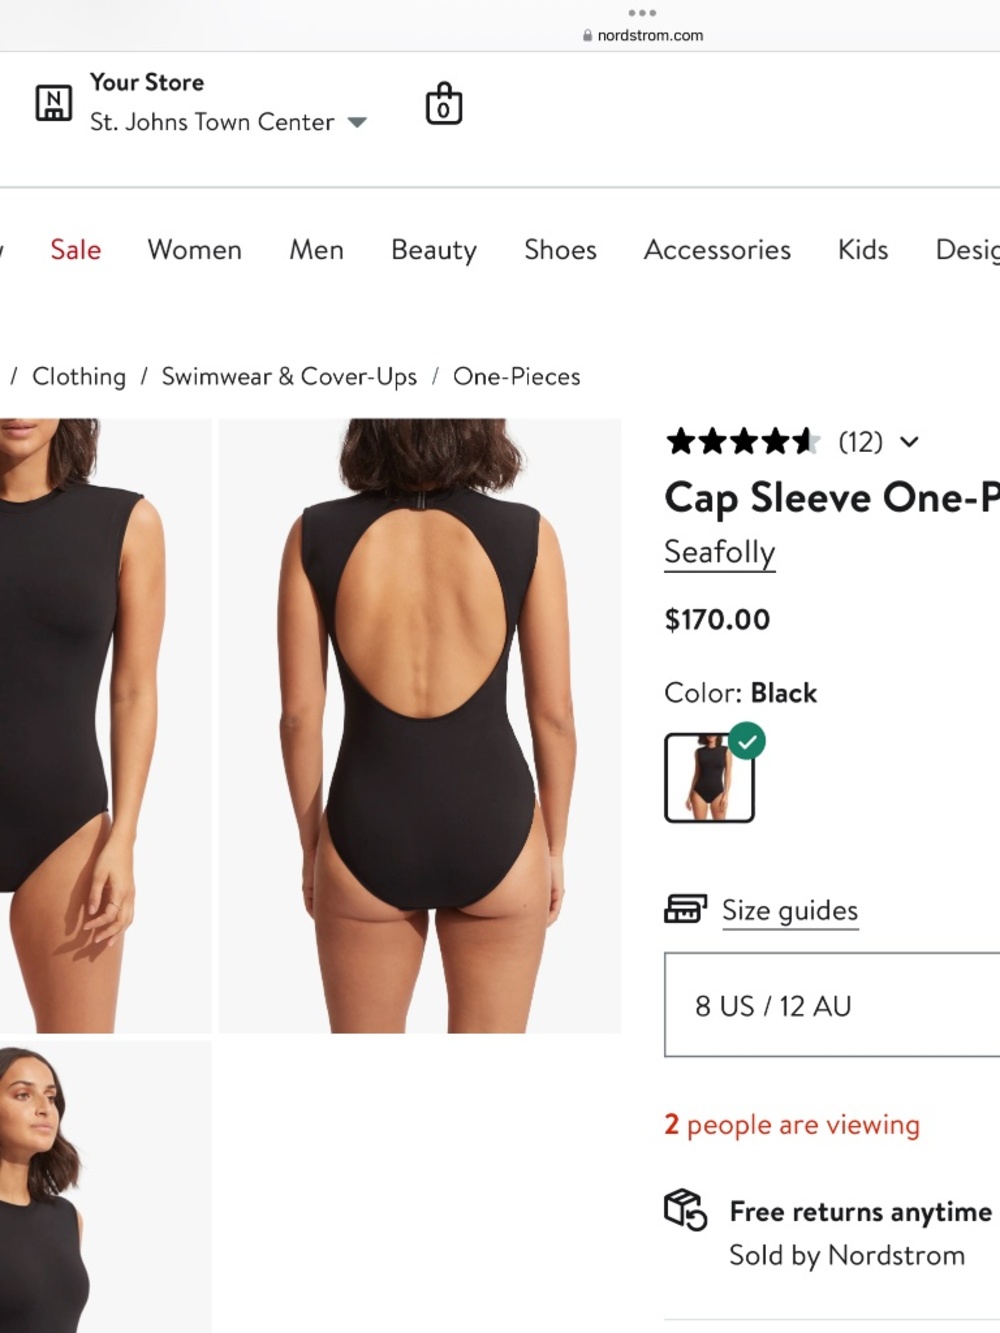Toggle the green checkmark on the Black swatch
1000x1333 pixels.
click(x=747, y=741)
